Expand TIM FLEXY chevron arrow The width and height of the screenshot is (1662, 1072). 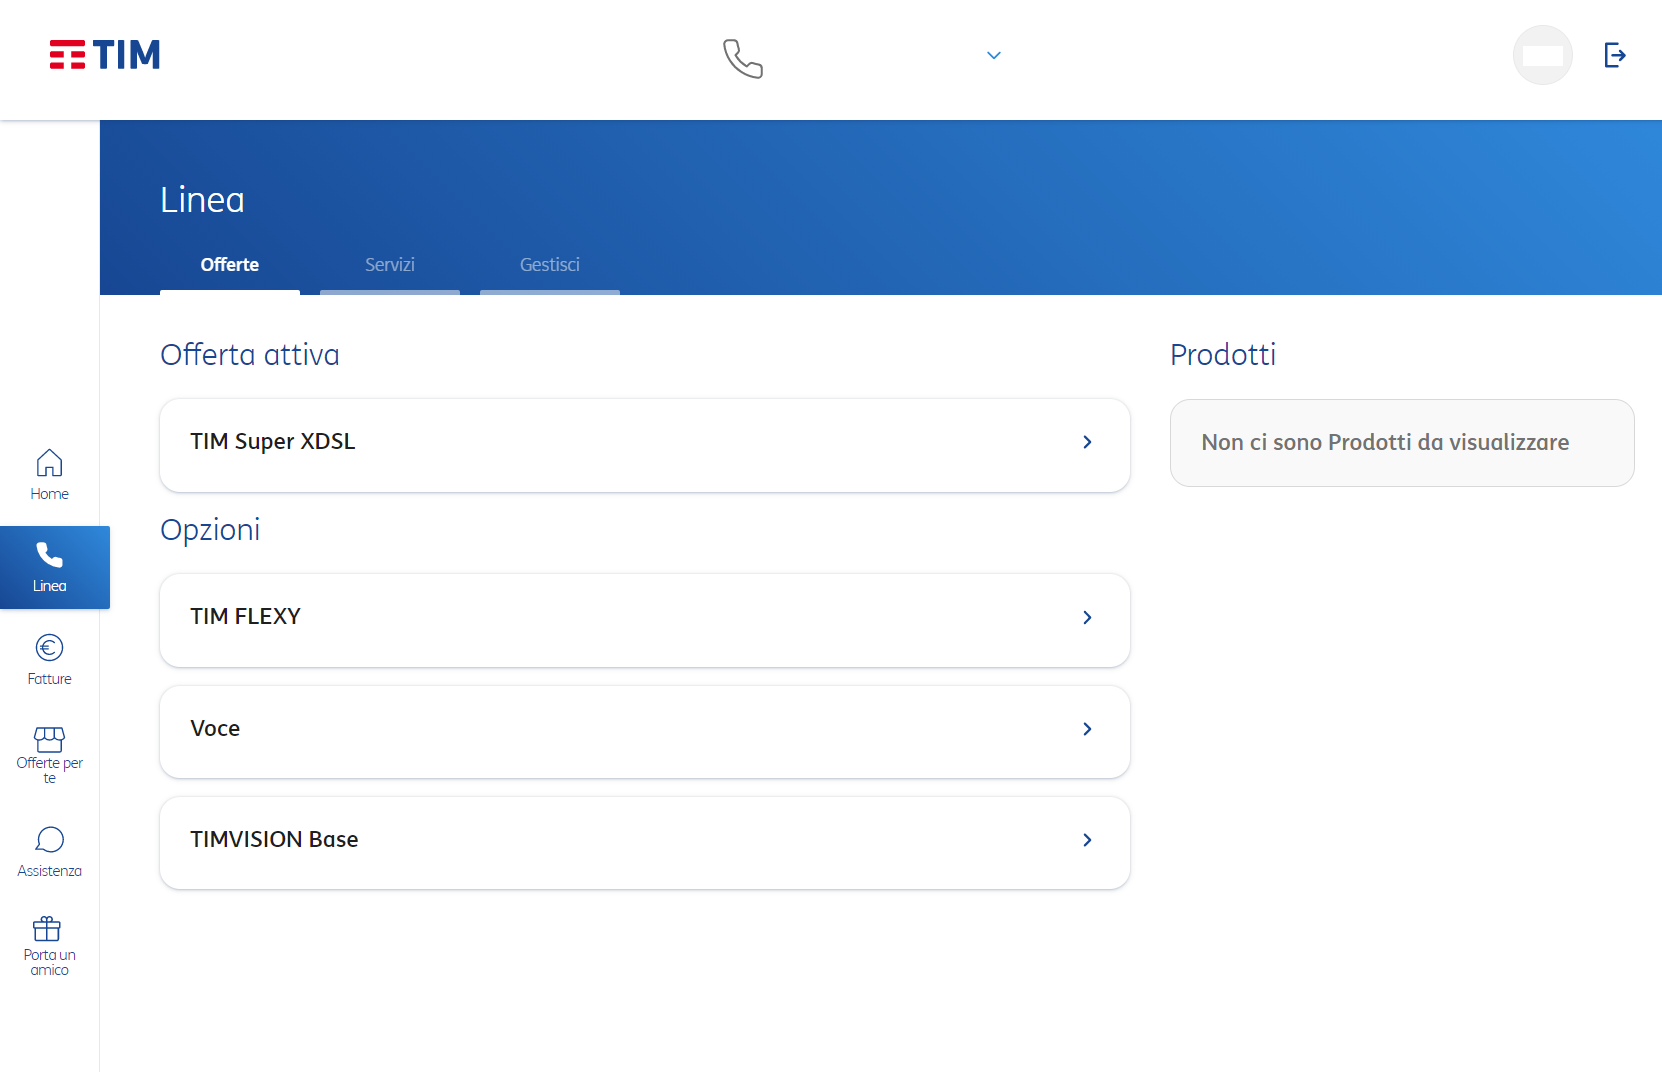[x=1087, y=618]
